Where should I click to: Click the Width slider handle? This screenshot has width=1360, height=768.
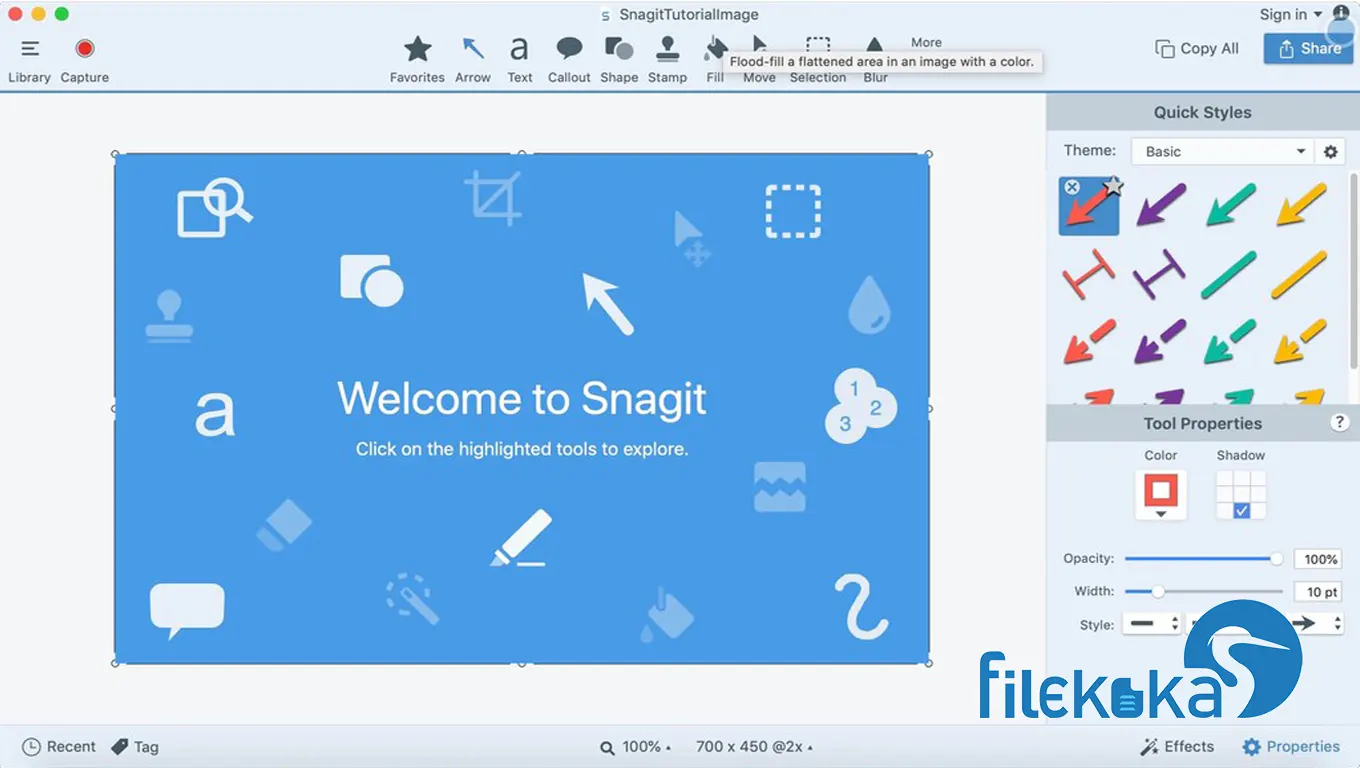pos(1158,591)
